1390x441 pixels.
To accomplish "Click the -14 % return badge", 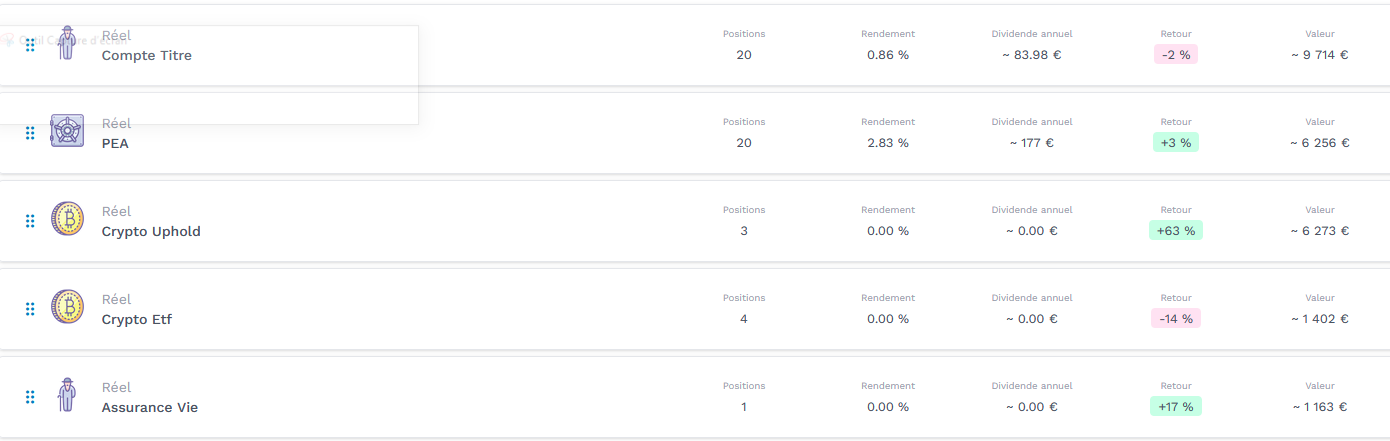I will [x=1176, y=319].
